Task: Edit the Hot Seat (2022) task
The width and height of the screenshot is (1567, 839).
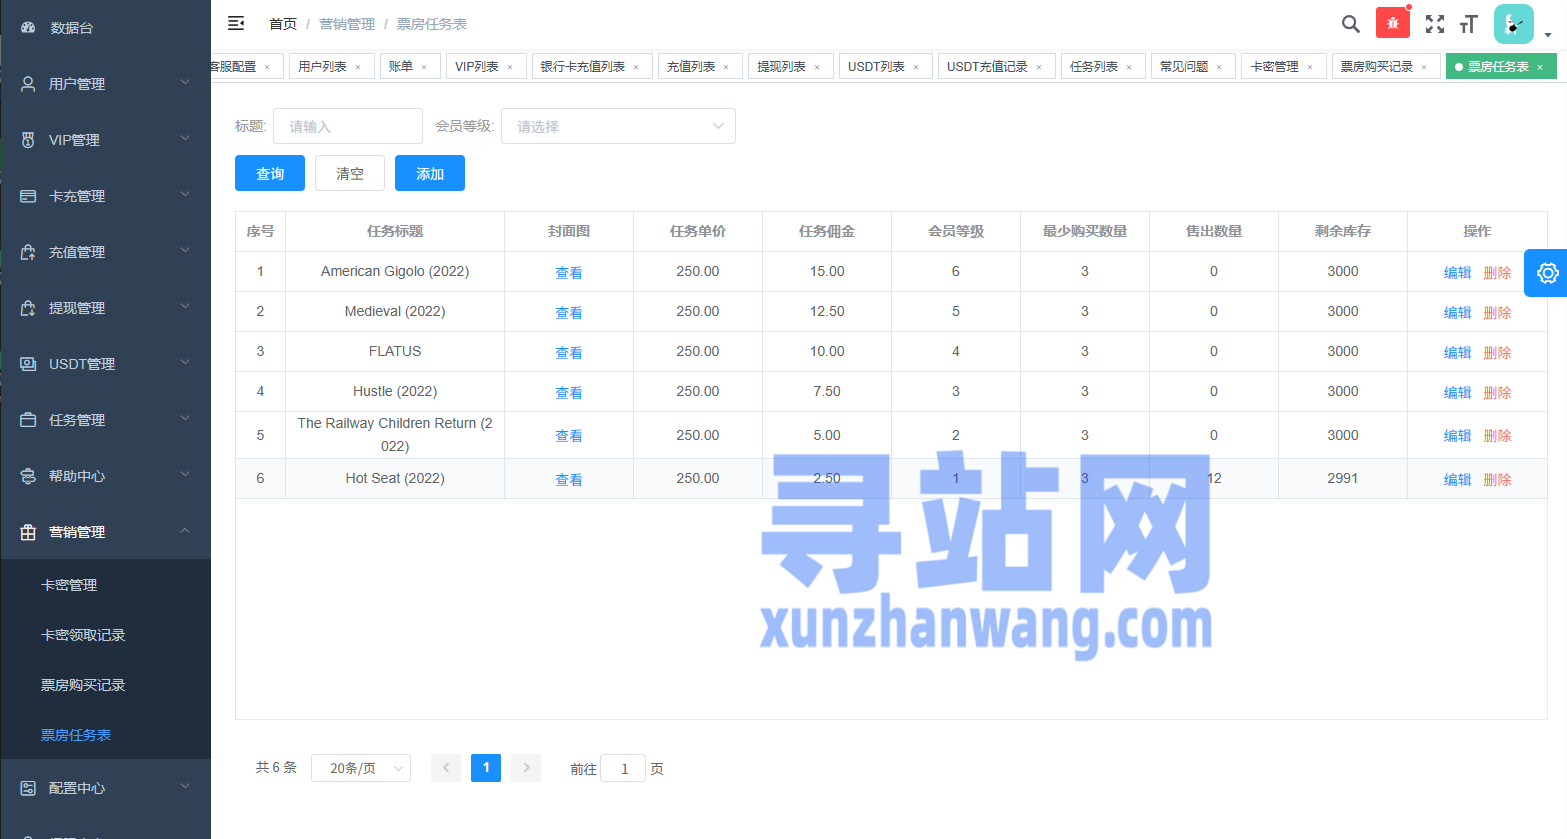Action: pos(1457,480)
